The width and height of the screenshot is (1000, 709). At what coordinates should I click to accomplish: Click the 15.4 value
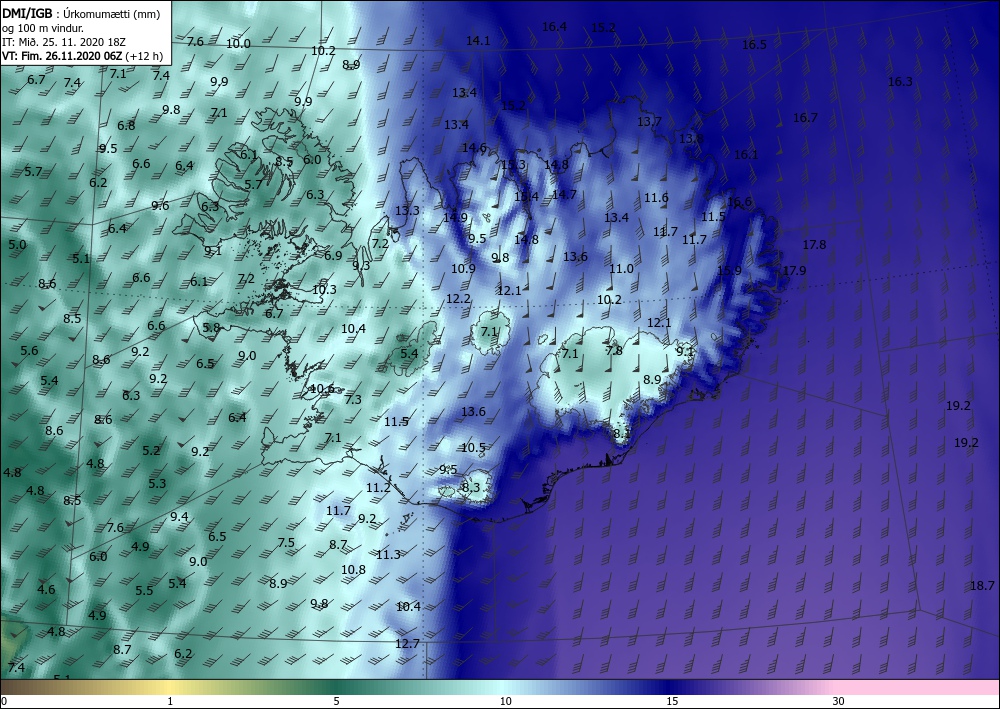(x=526, y=196)
